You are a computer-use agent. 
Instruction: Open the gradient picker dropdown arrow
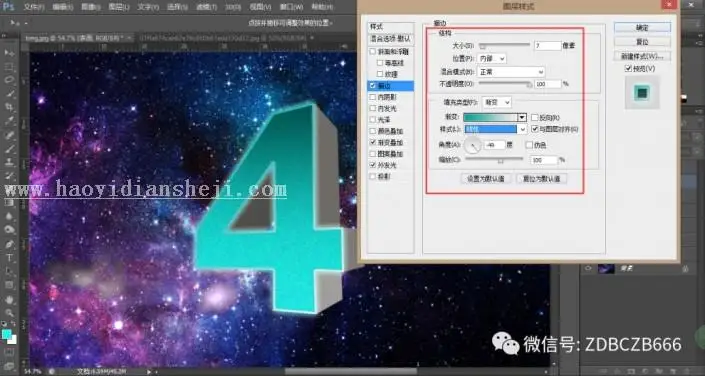pyautogui.click(x=522, y=117)
